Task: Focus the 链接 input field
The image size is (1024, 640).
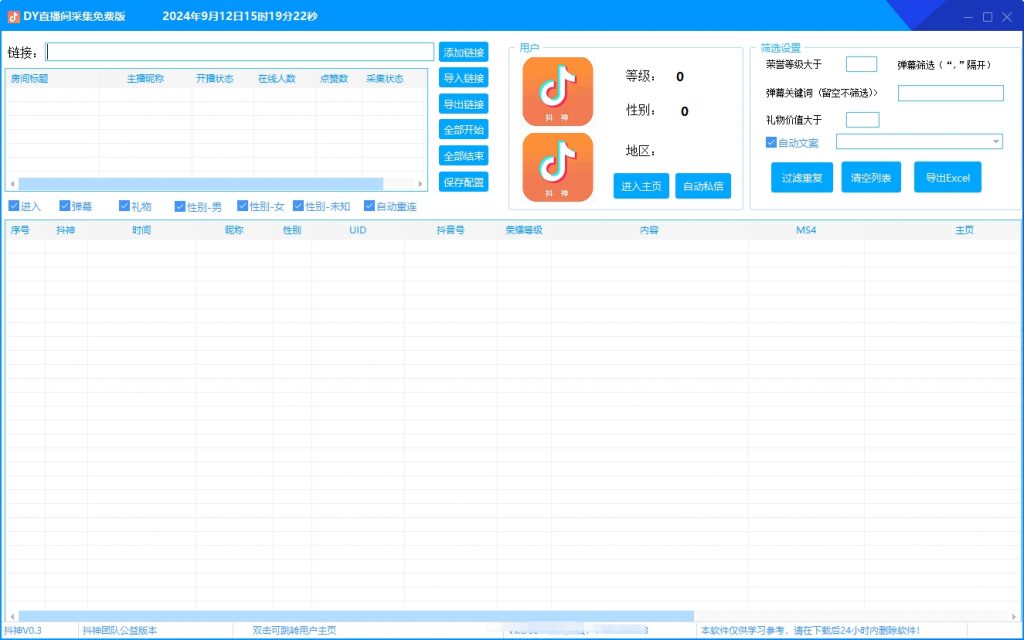Action: coord(240,52)
